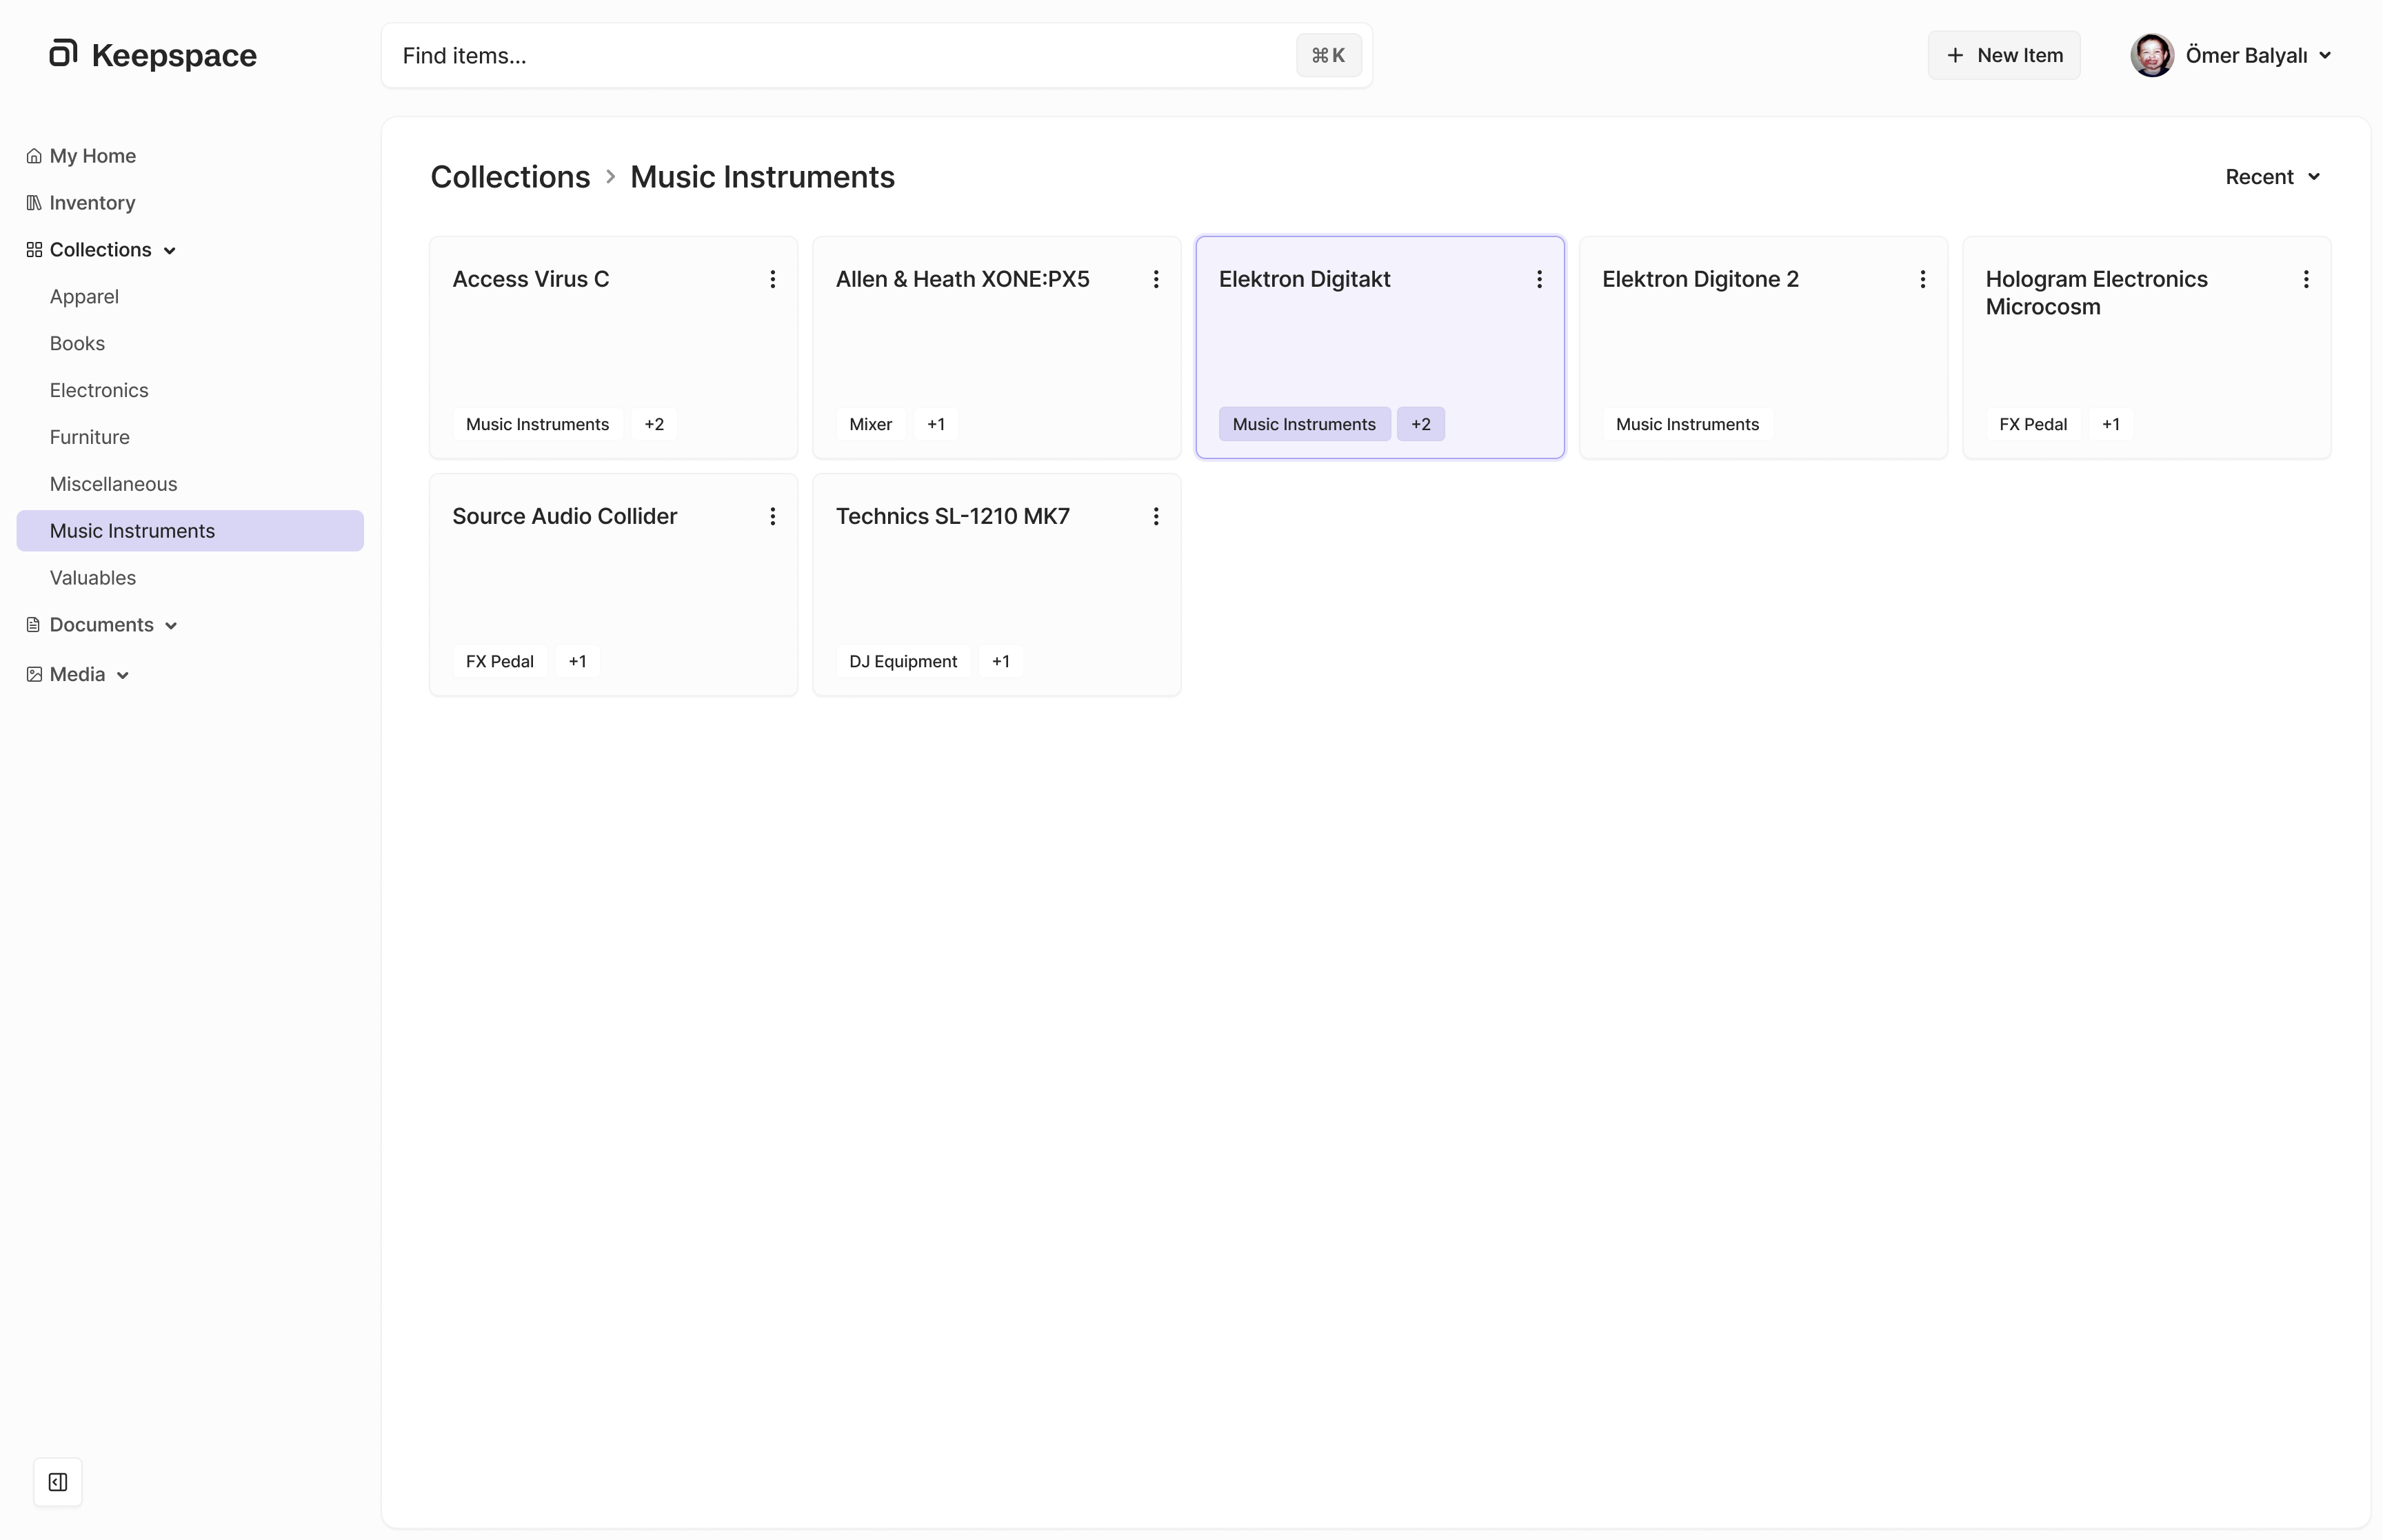Open the kebab menu on Source Audio Collider
Image resolution: width=2383 pixels, height=1540 pixels.
[x=772, y=516]
